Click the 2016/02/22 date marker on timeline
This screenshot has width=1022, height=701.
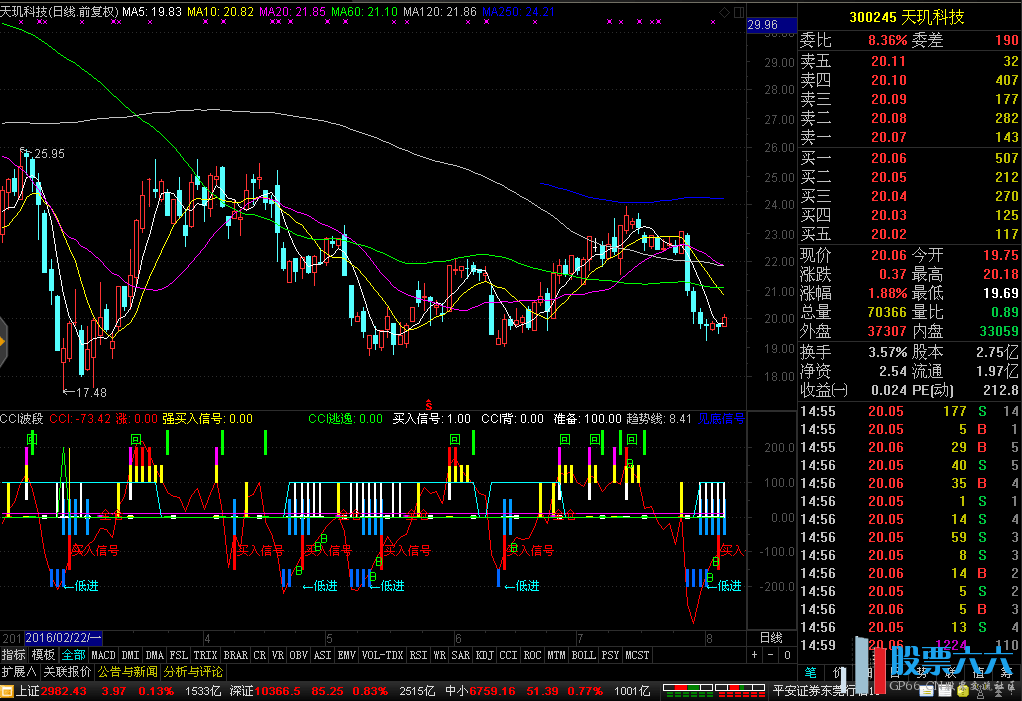(64, 637)
